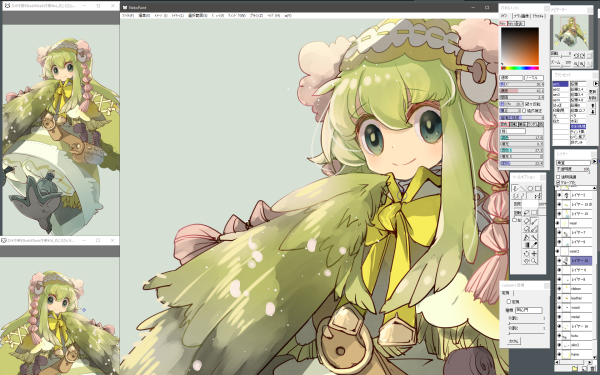Image resolution: width=600 pixels, height=375 pixels.
Task: Click the zoom-in icon in navigator panel
Action: coord(582,64)
